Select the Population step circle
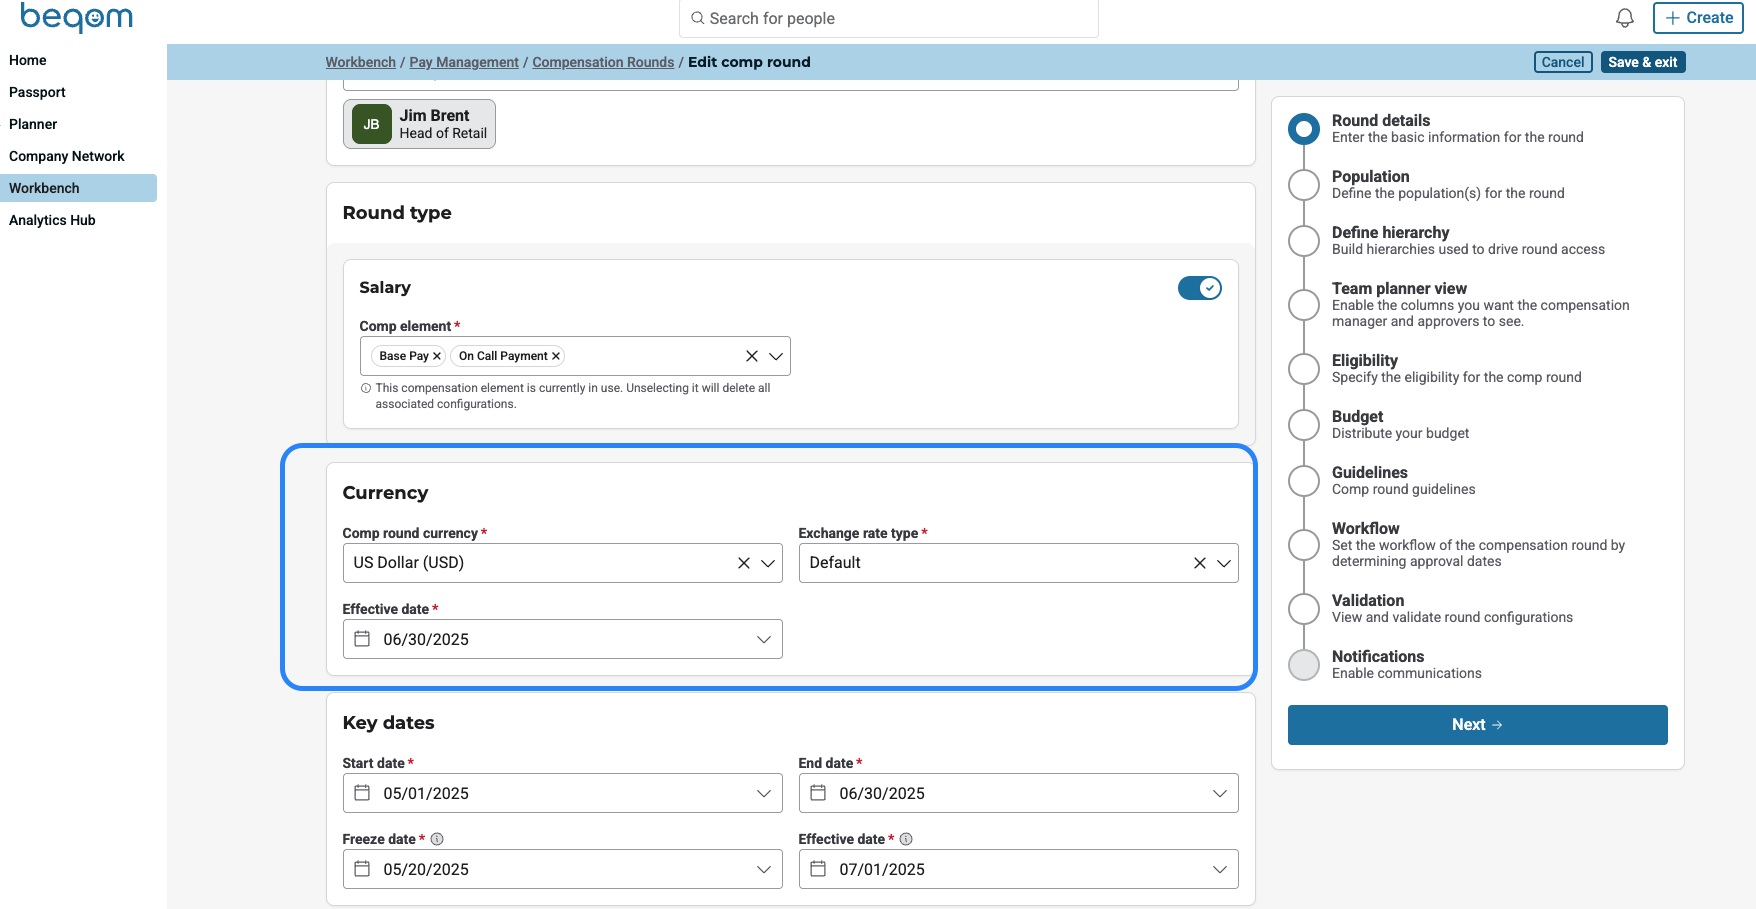The width and height of the screenshot is (1756, 909). [1303, 185]
